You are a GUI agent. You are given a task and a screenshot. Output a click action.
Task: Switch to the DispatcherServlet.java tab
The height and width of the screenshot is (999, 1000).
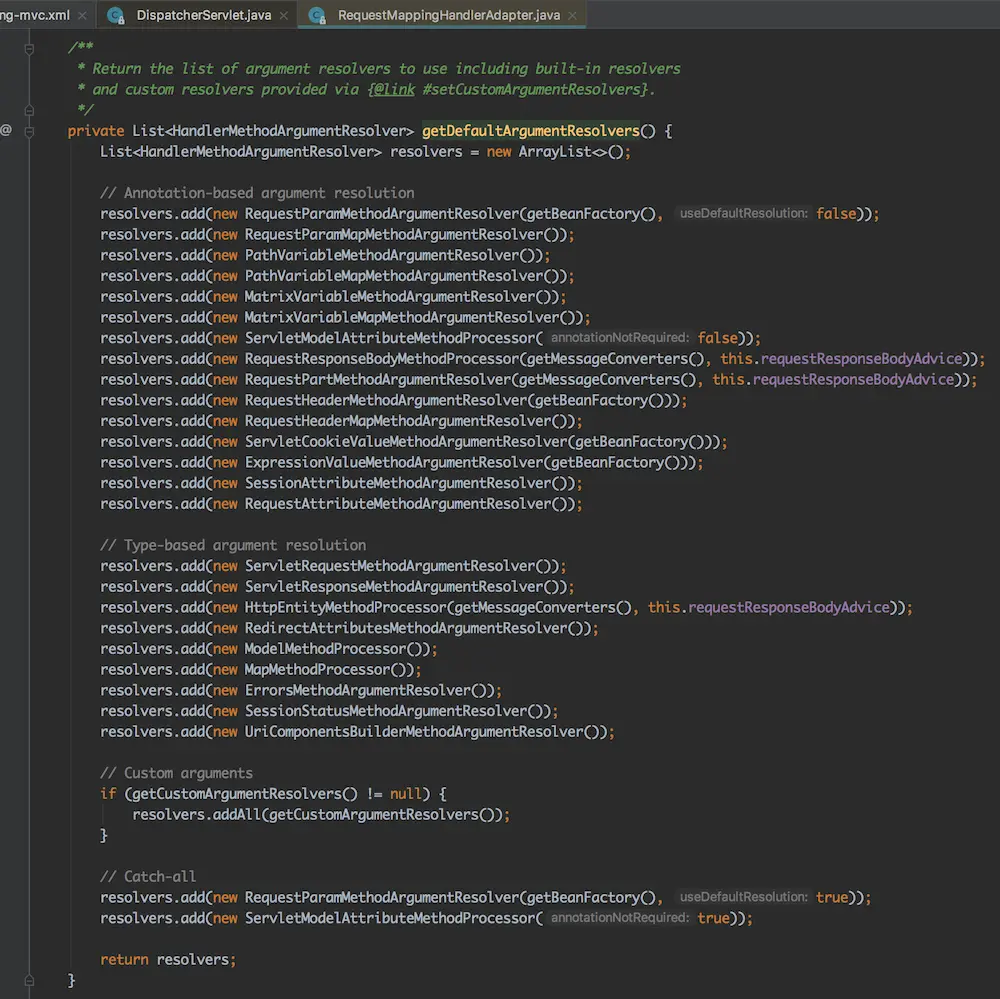tap(203, 15)
